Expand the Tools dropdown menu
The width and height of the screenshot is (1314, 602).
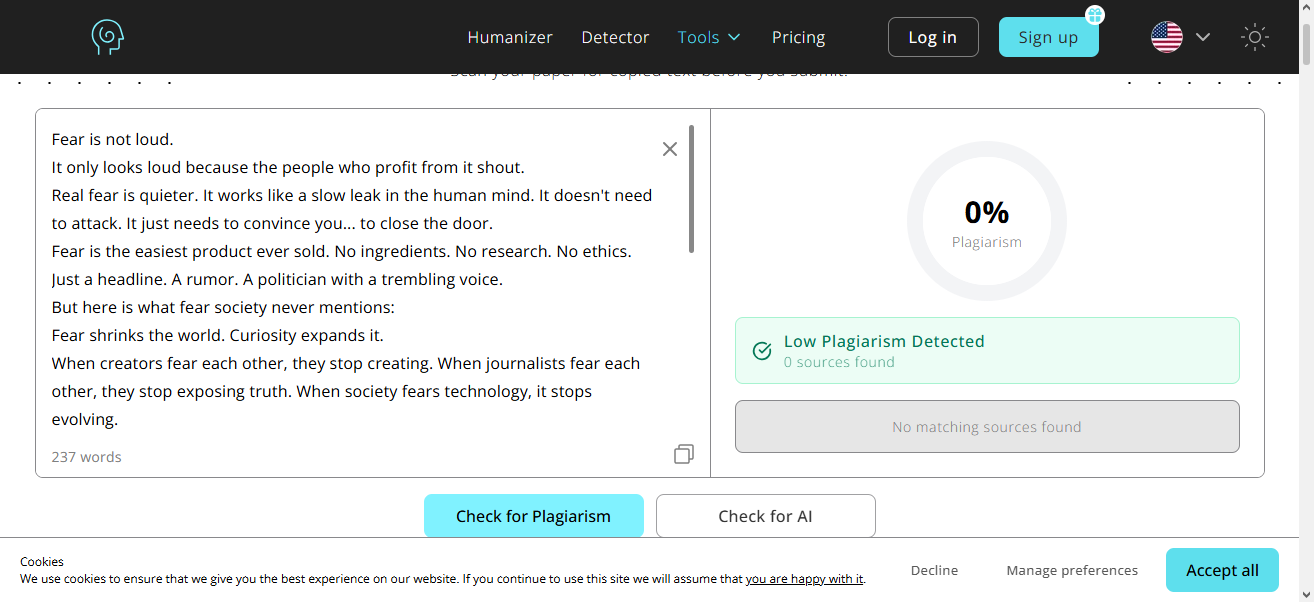point(709,37)
